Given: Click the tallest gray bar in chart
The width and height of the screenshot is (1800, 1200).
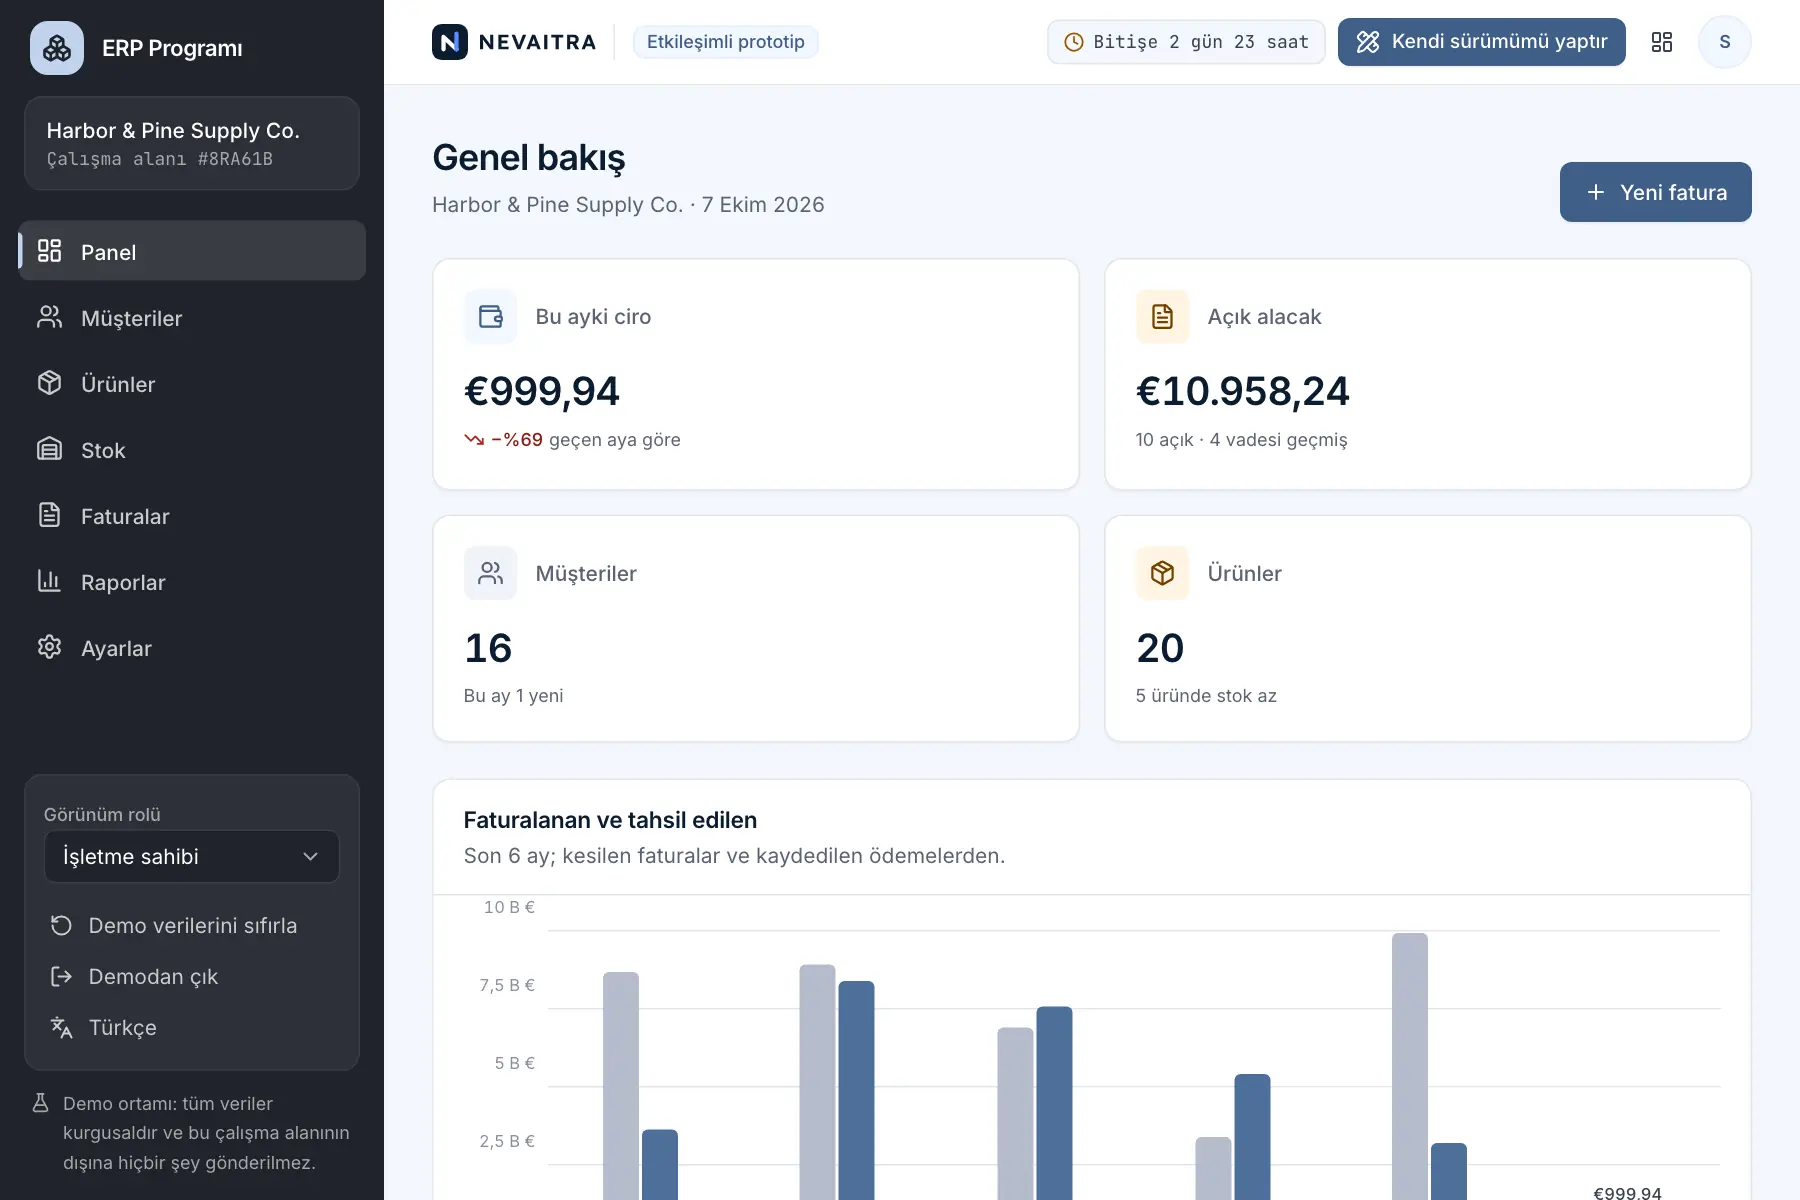Looking at the screenshot, I should pyautogui.click(x=1410, y=1066).
